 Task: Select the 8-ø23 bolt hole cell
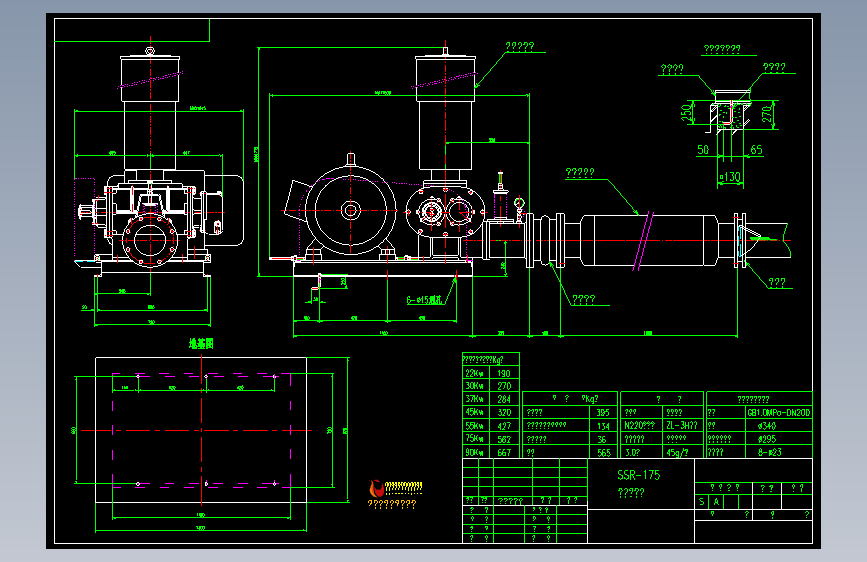click(x=770, y=452)
